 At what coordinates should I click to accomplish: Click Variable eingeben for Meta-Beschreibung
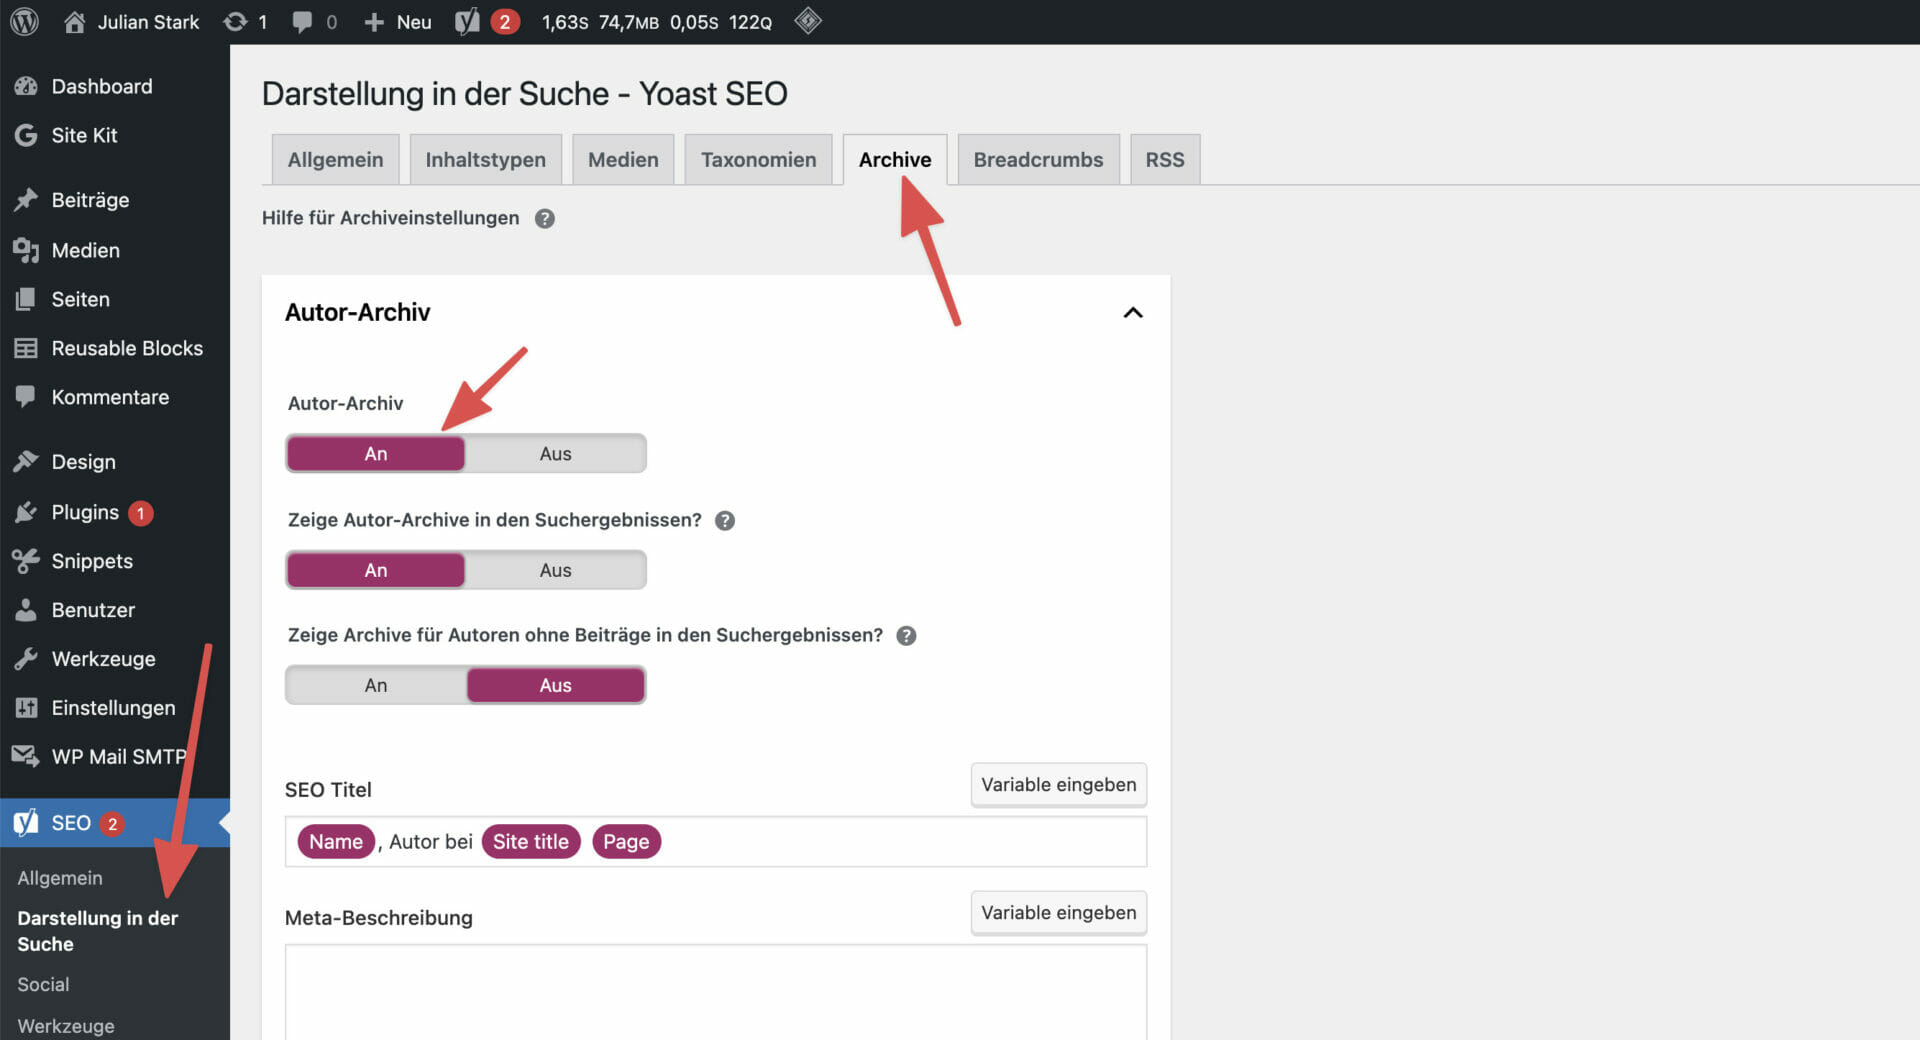coord(1058,913)
